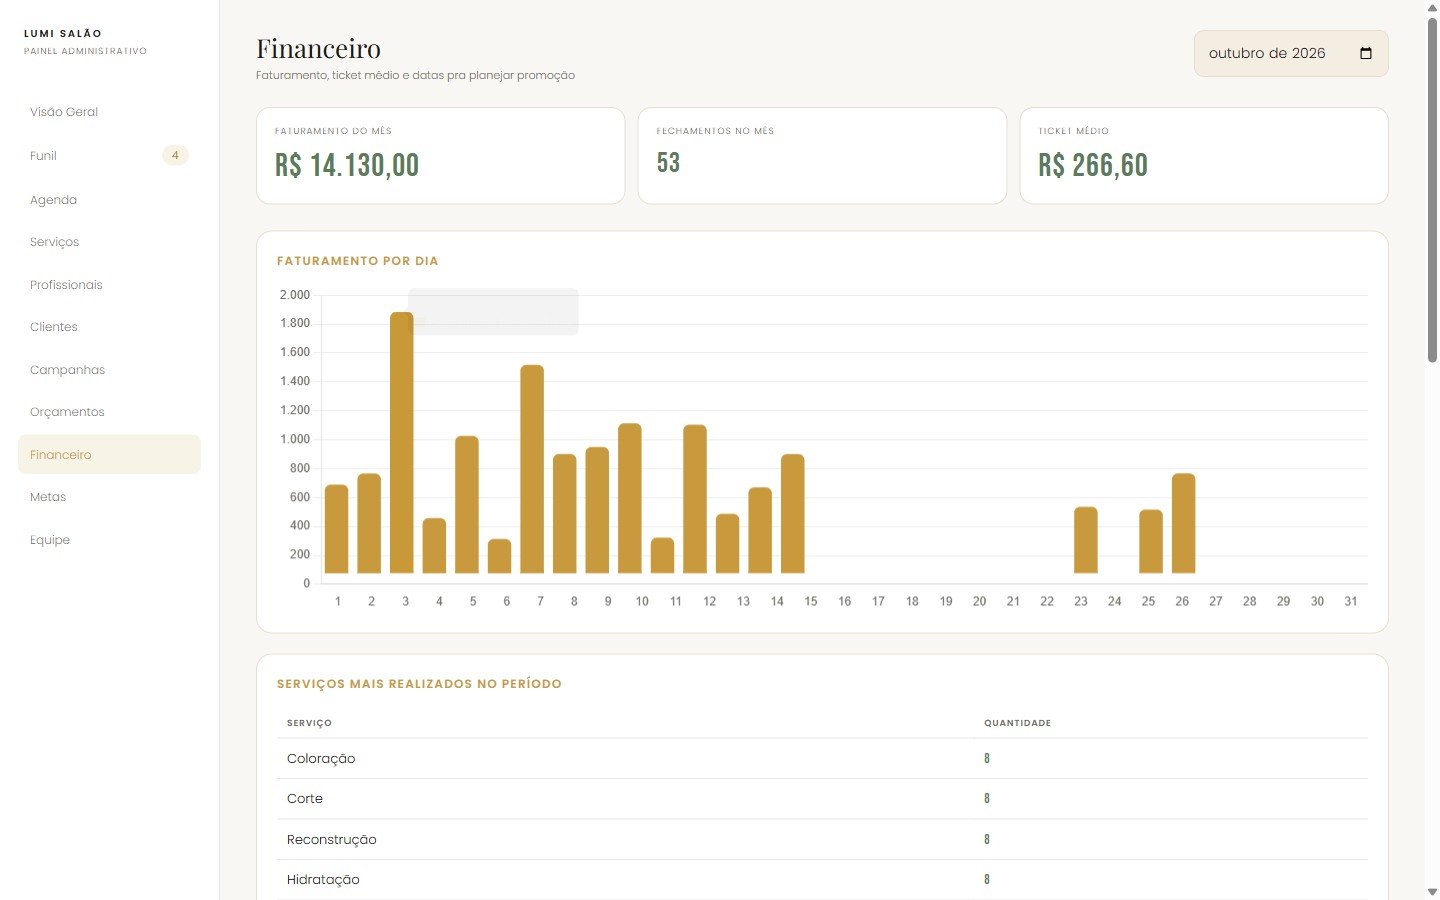
Task: Click the chart bar for day 3
Action: click(402, 443)
